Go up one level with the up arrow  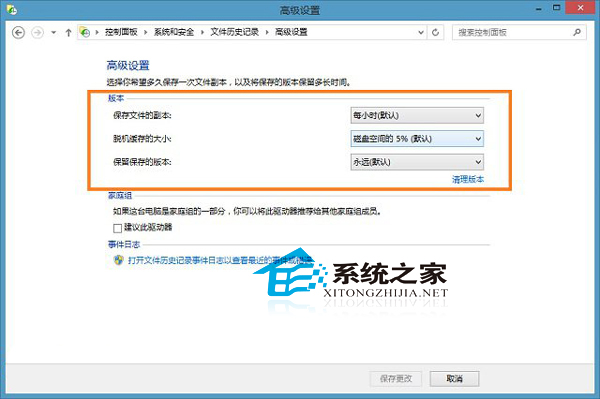coord(68,33)
